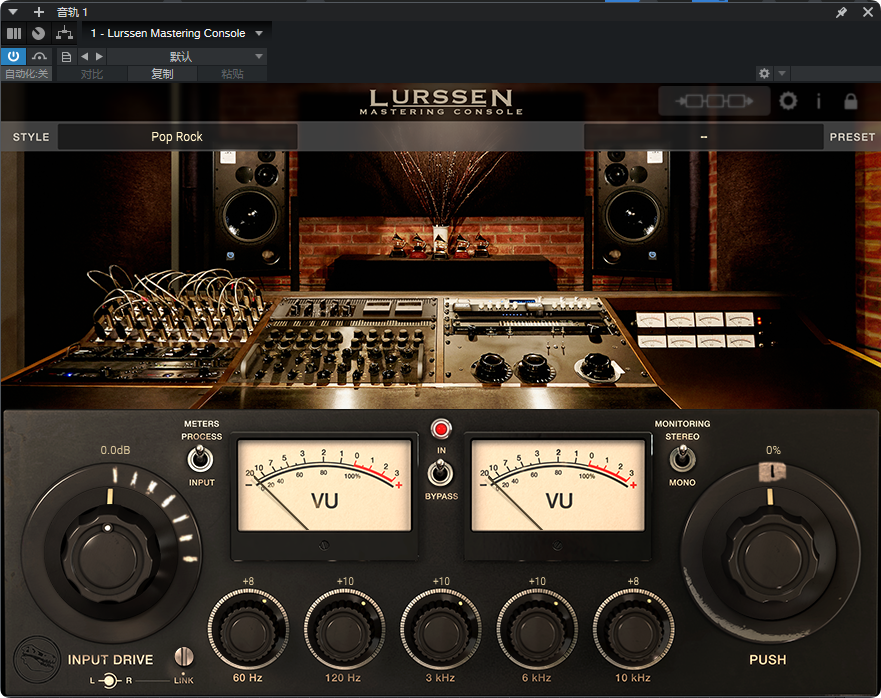Toggle the plugin power bypass button
Screen dimensions: 881x698
(13, 56)
